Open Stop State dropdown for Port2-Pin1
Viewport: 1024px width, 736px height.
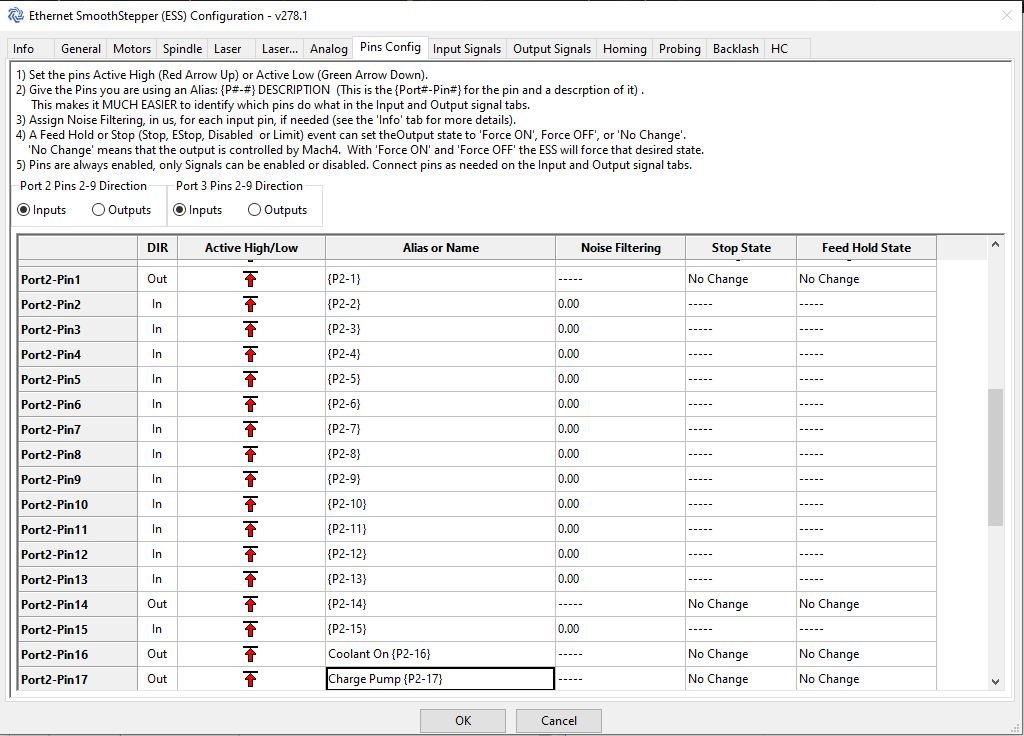(741, 279)
